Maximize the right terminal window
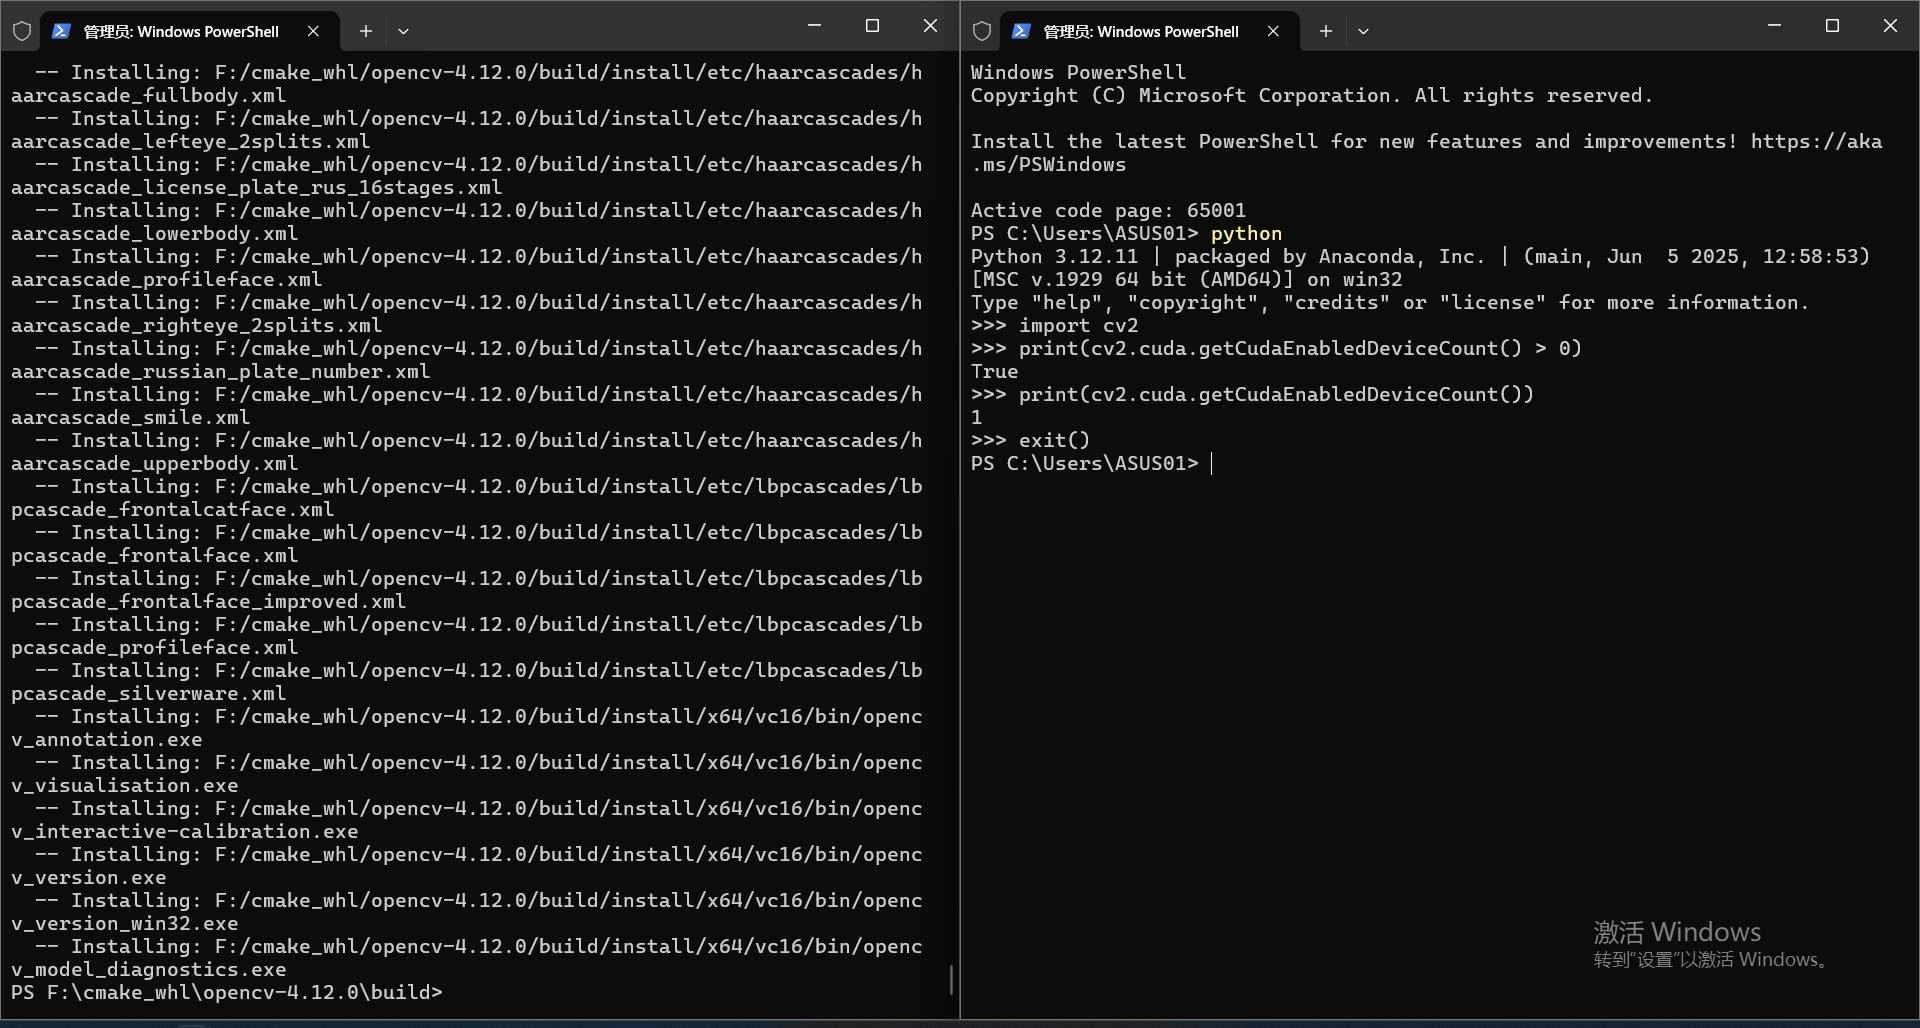The image size is (1920, 1028). coord(1832,25)
